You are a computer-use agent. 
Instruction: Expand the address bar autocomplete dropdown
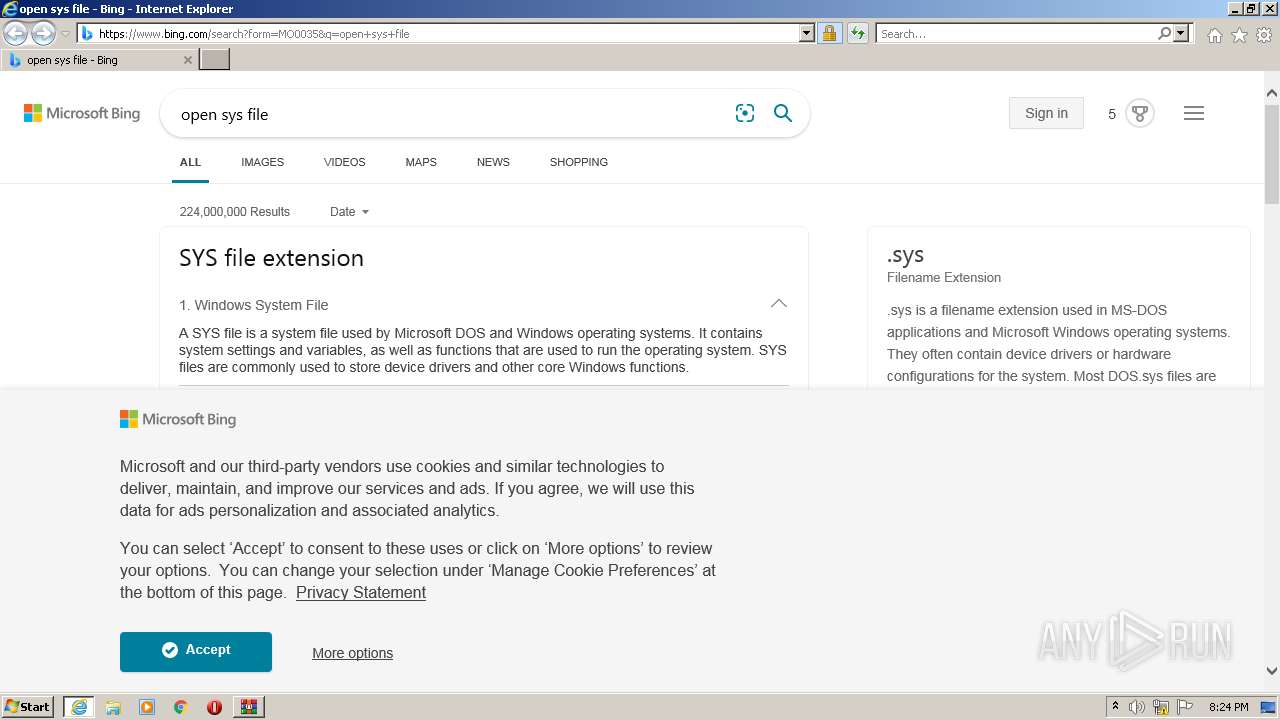tap(807, 34)
